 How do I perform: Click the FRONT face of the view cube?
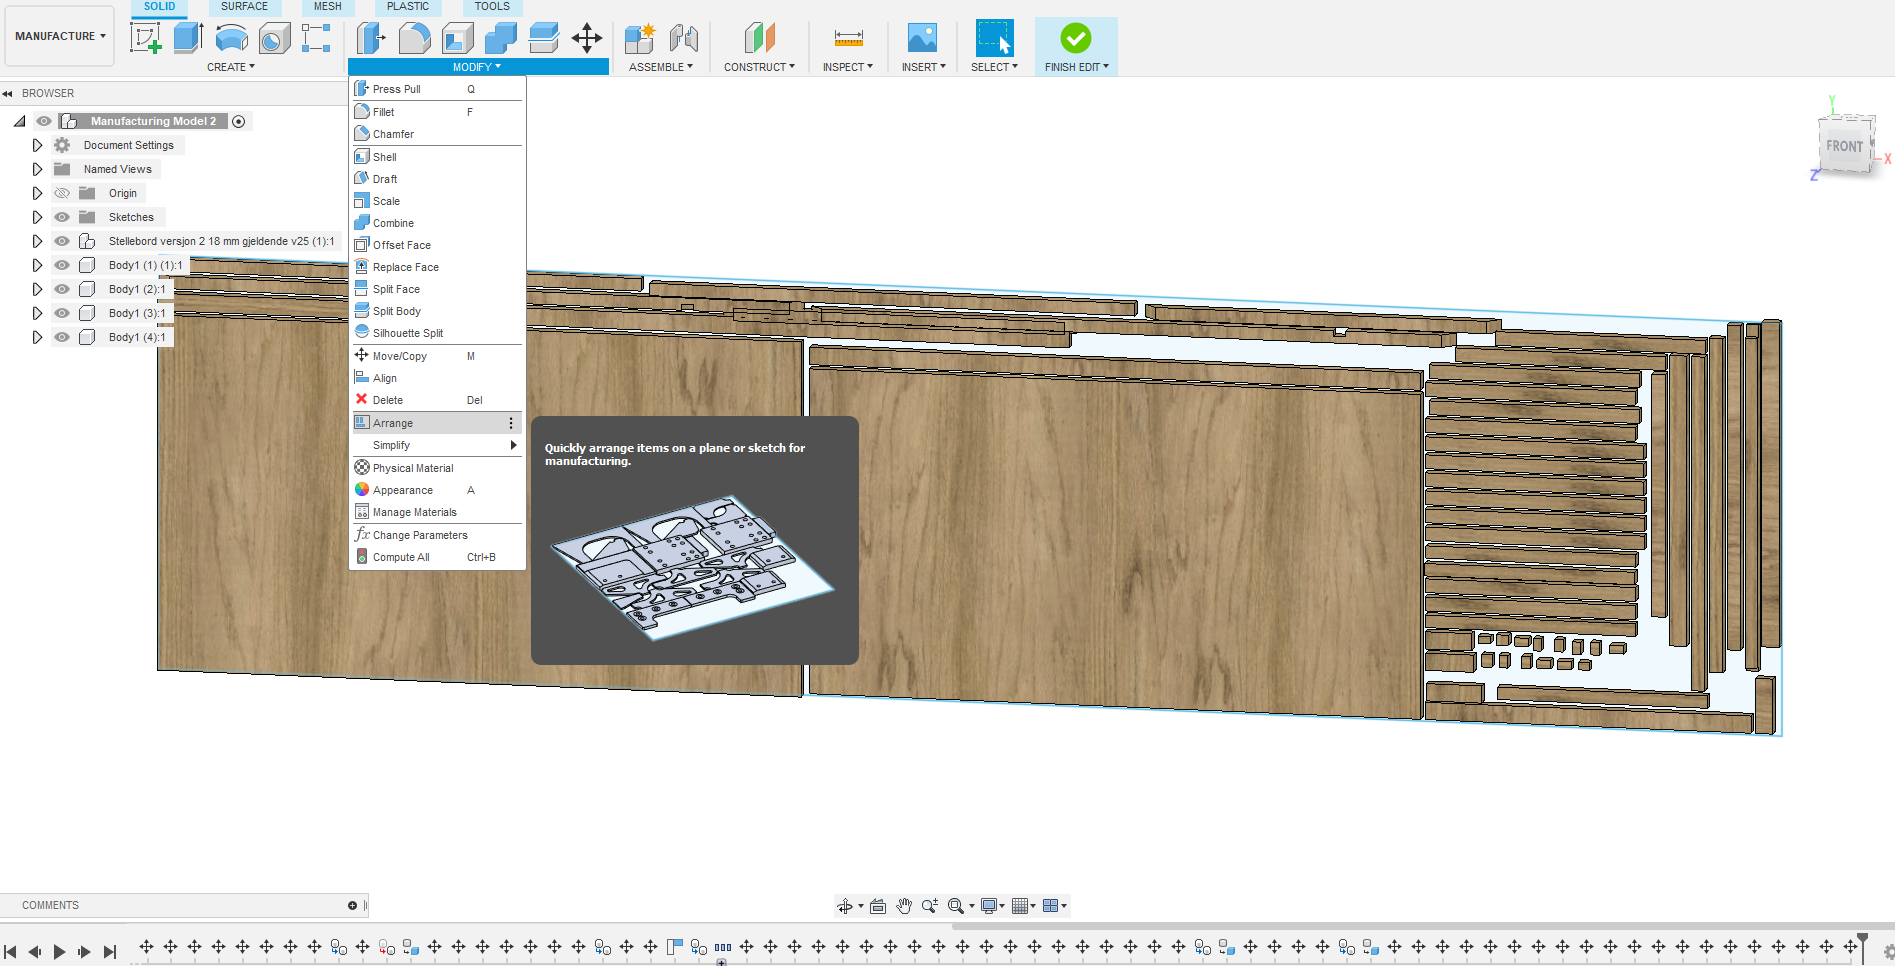click(x=1844, y=146)
